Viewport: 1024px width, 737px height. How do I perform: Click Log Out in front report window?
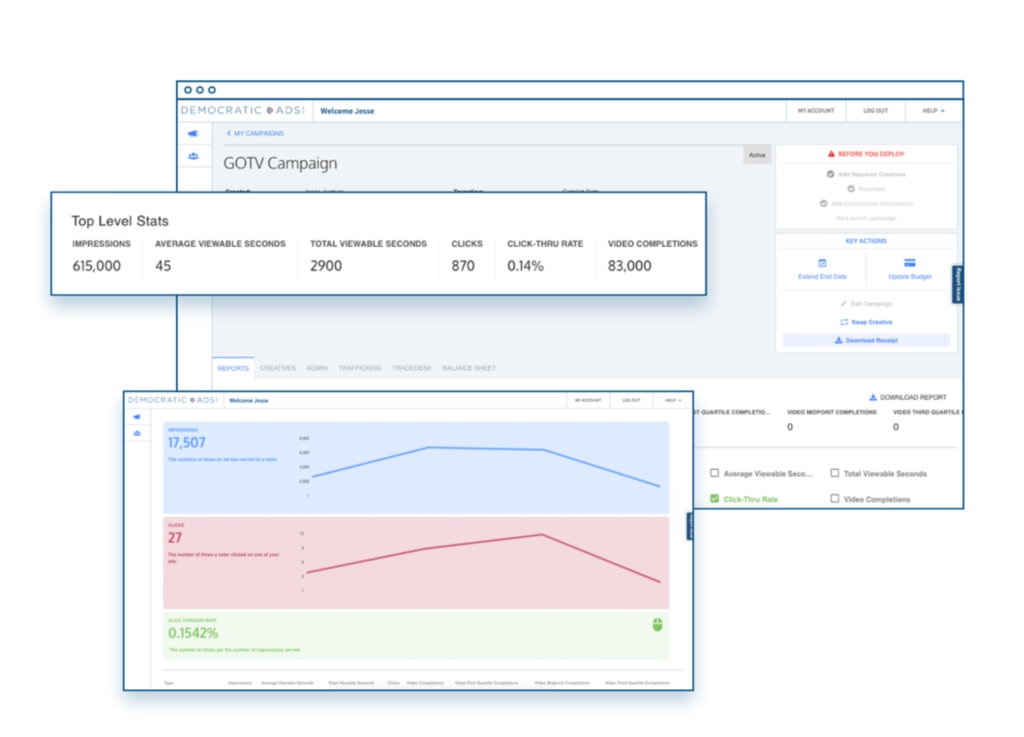pyautogui.click(x=631, y=400)
